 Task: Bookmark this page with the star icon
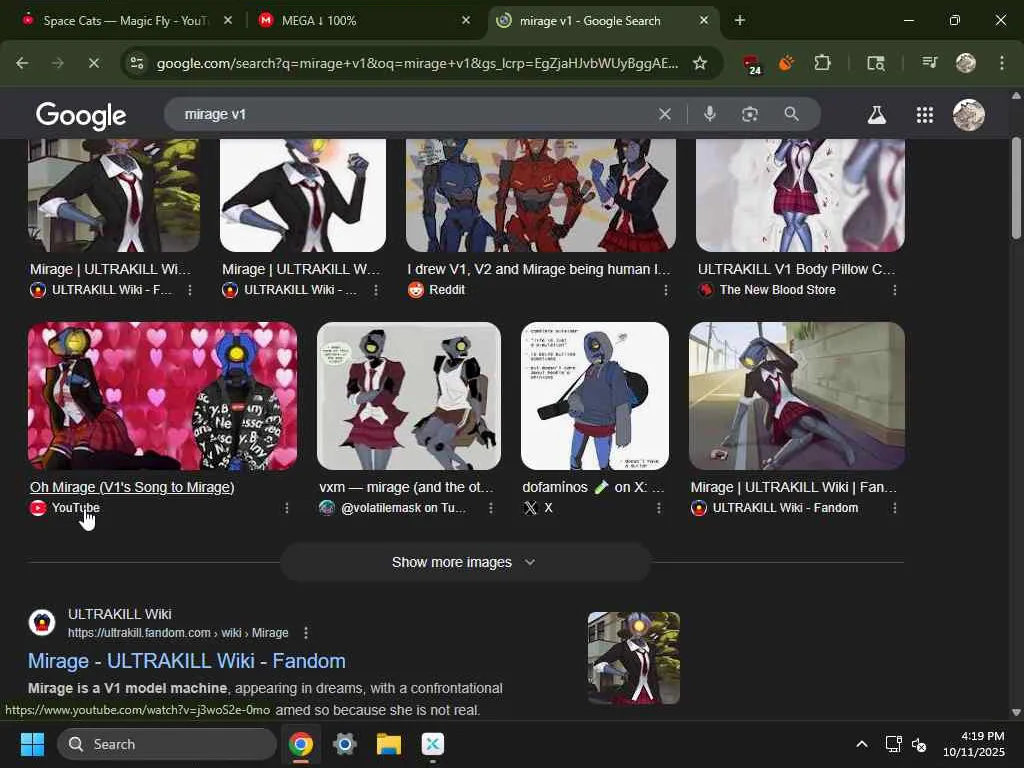[700, 63]
